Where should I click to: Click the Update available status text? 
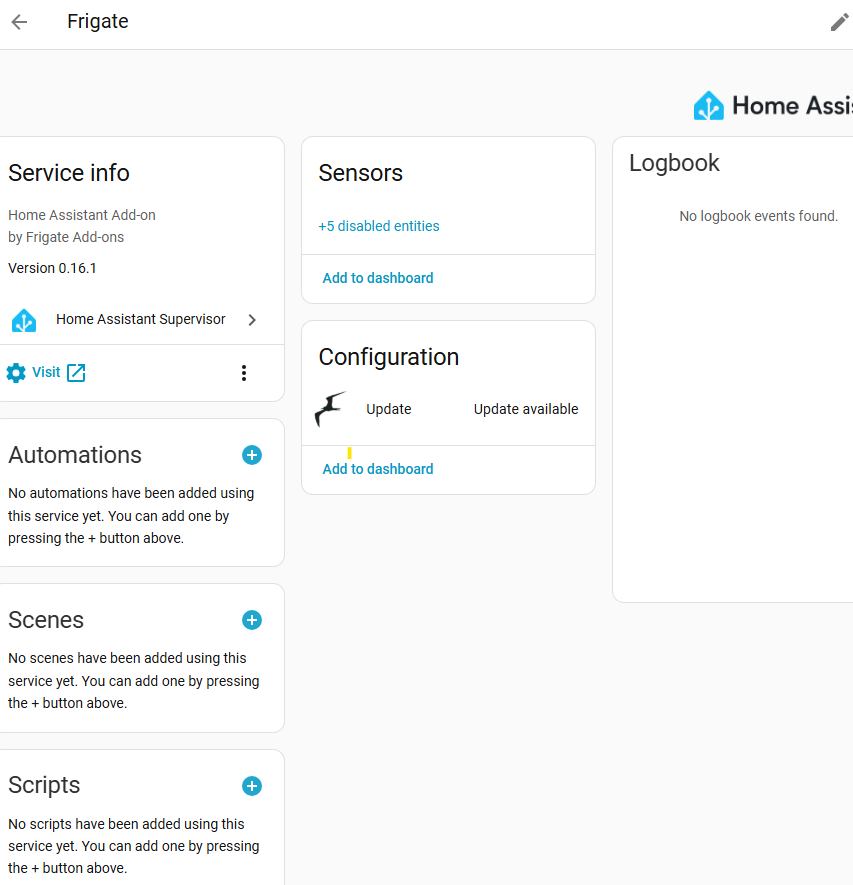pos(526,409)
